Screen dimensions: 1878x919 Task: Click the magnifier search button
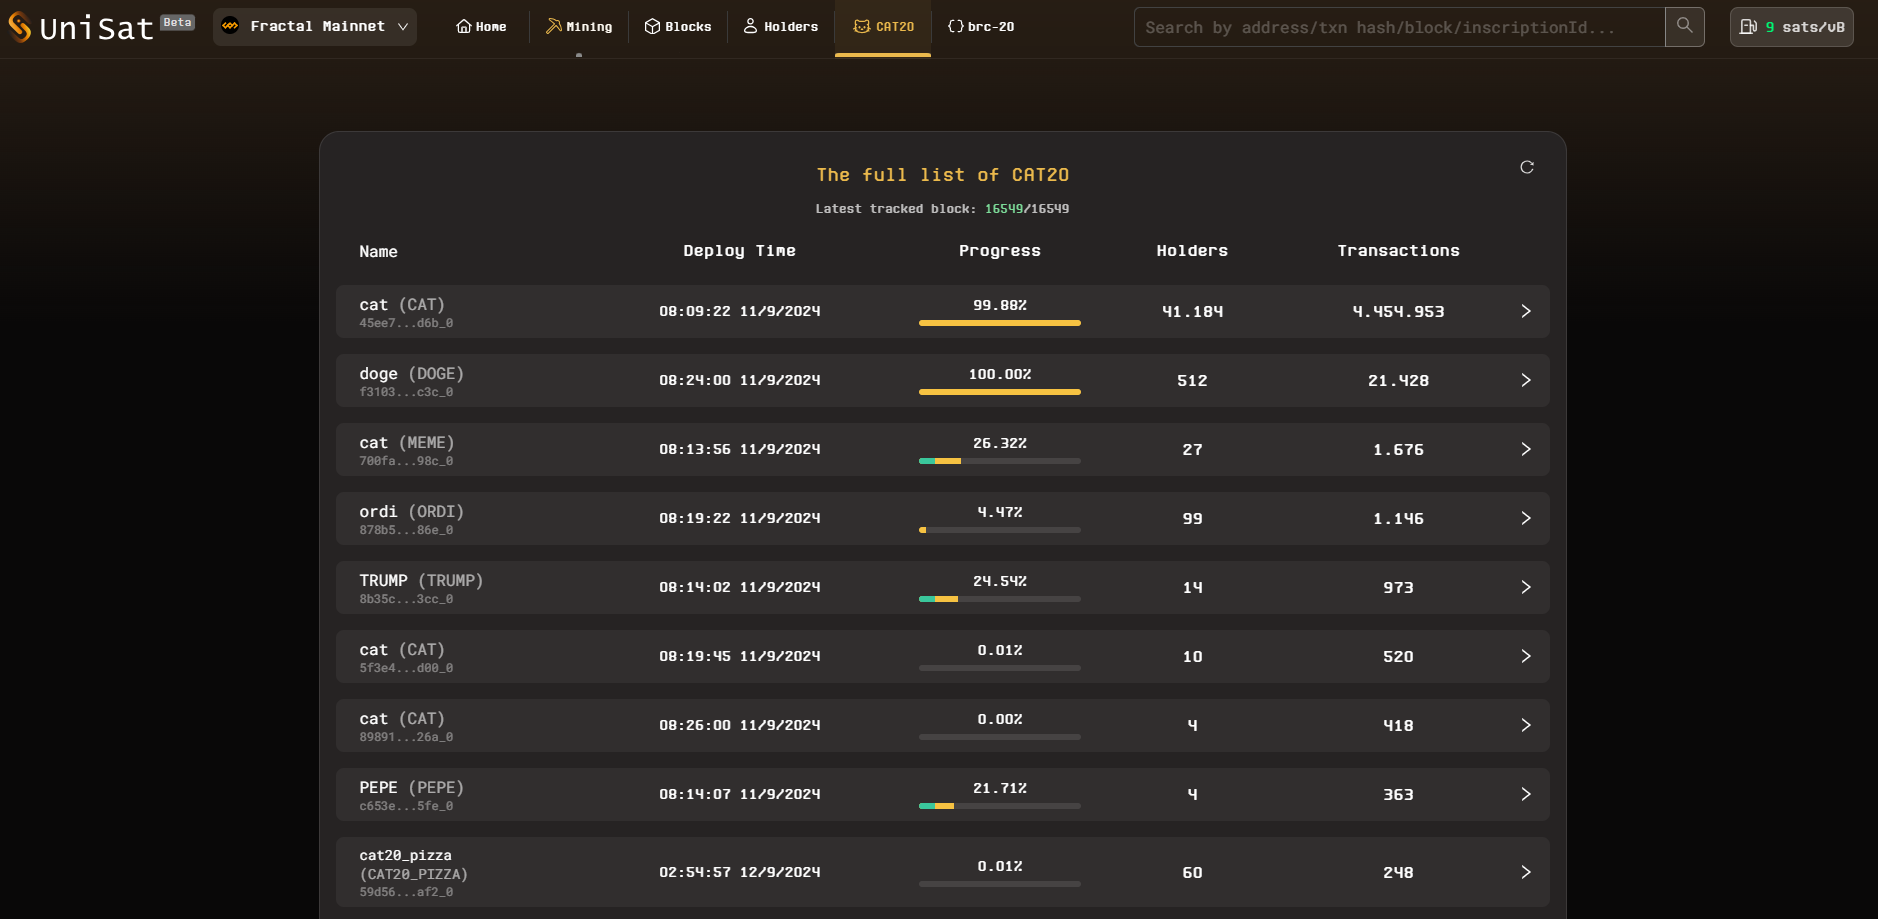1685,27
